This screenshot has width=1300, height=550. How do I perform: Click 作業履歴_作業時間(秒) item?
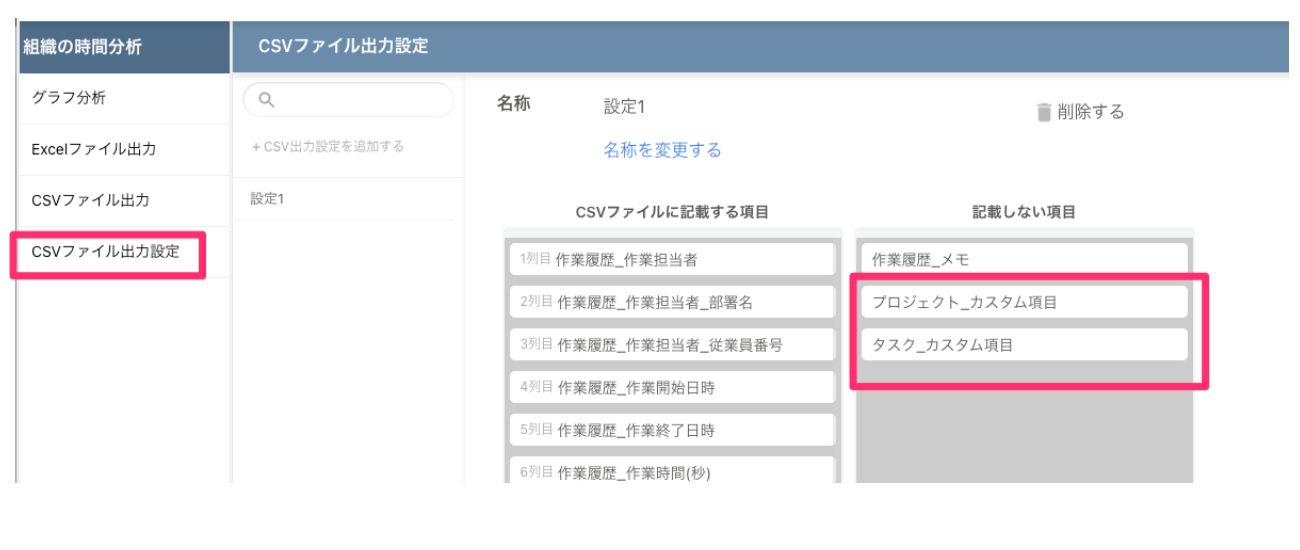click(x=671, y=472)
